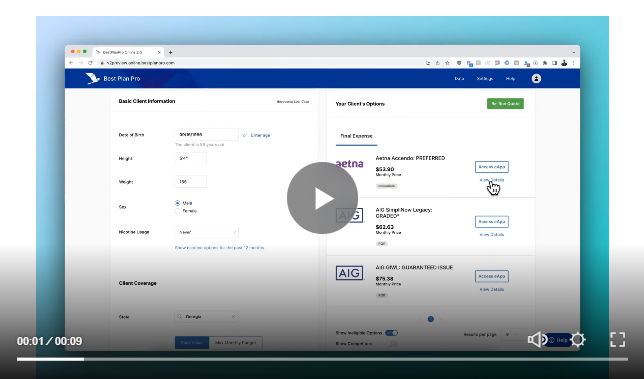Play the video with the center play button
Image resolution: width=644 pixels, height=379 pixels.
[322, 198]
